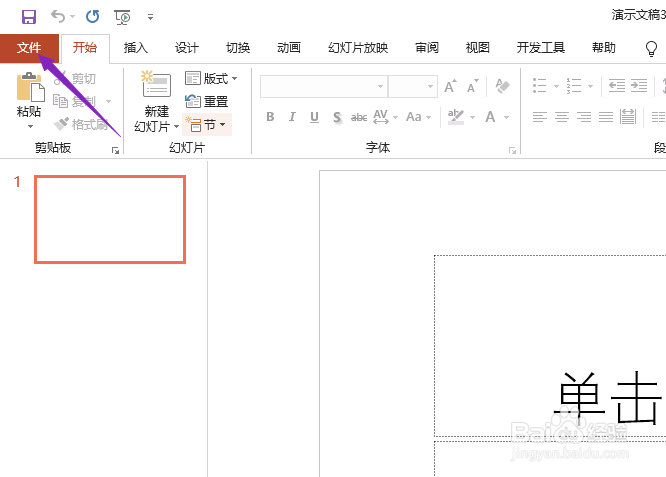Open the 文件 tab
The image size is (666, 477).
(29, 48)
